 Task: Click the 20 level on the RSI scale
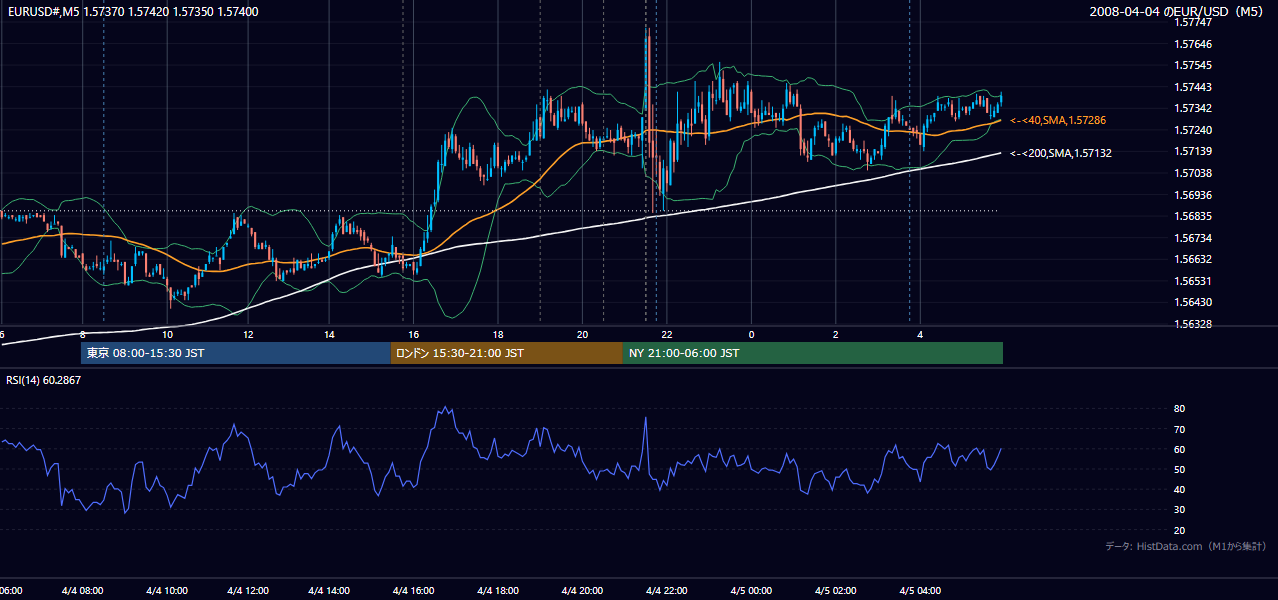[x=1180, y=530]
